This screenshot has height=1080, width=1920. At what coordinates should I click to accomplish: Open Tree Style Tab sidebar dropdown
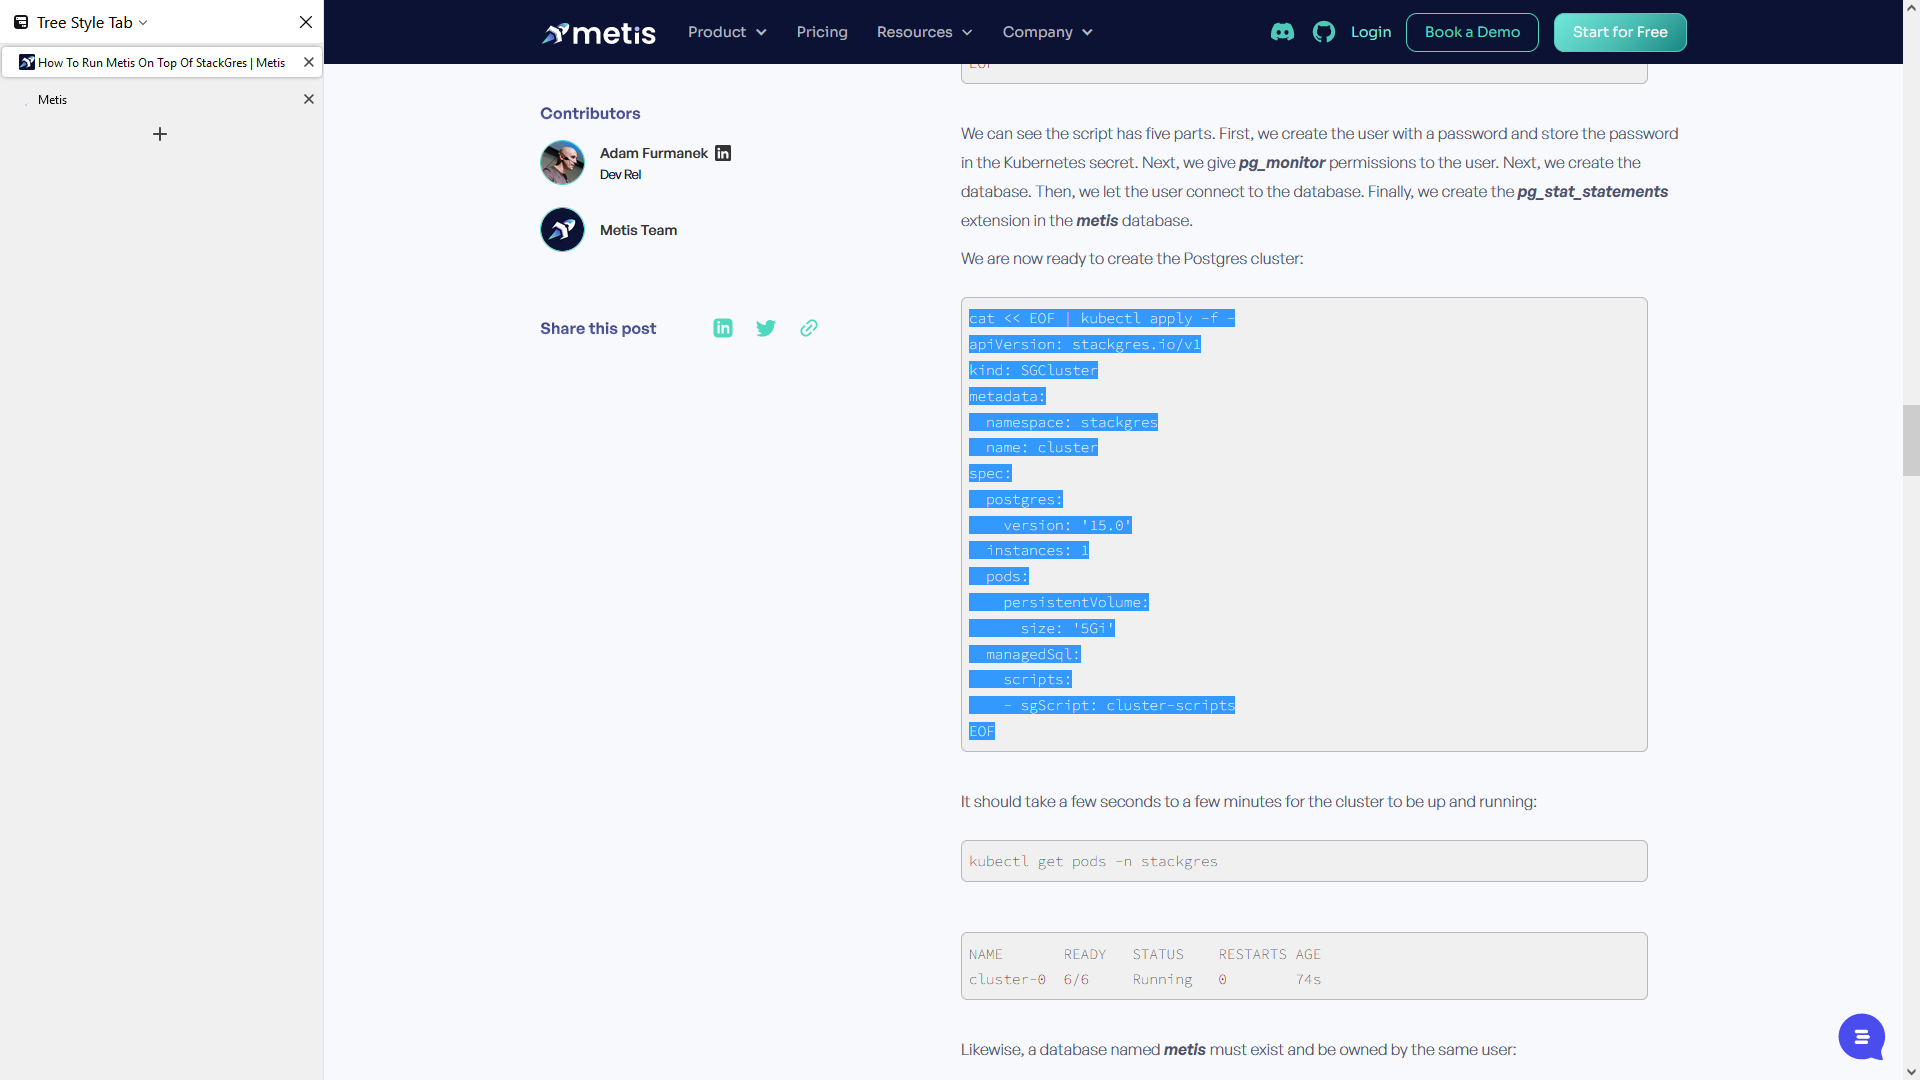click(x=92, y=22)
